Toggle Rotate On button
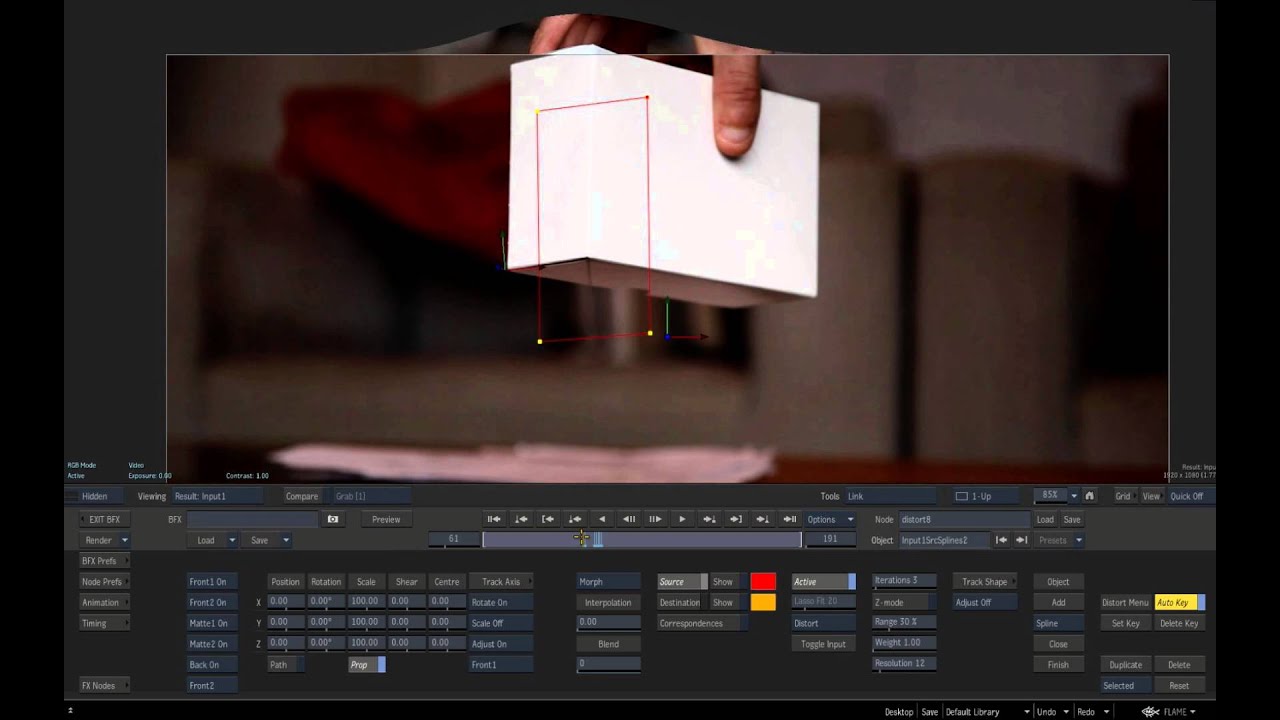 (501, 603)
